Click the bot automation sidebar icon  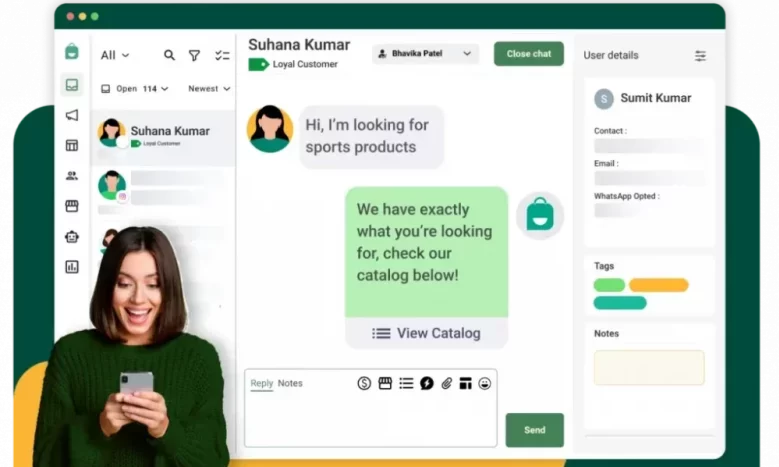tap(72, 236)
